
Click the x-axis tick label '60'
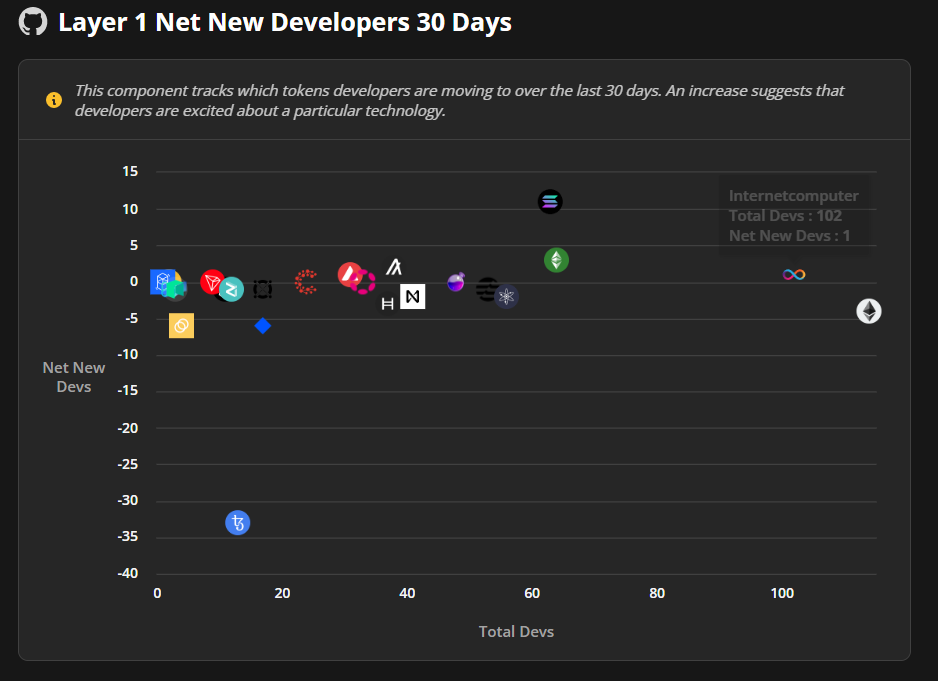click(x=532, y=593)
